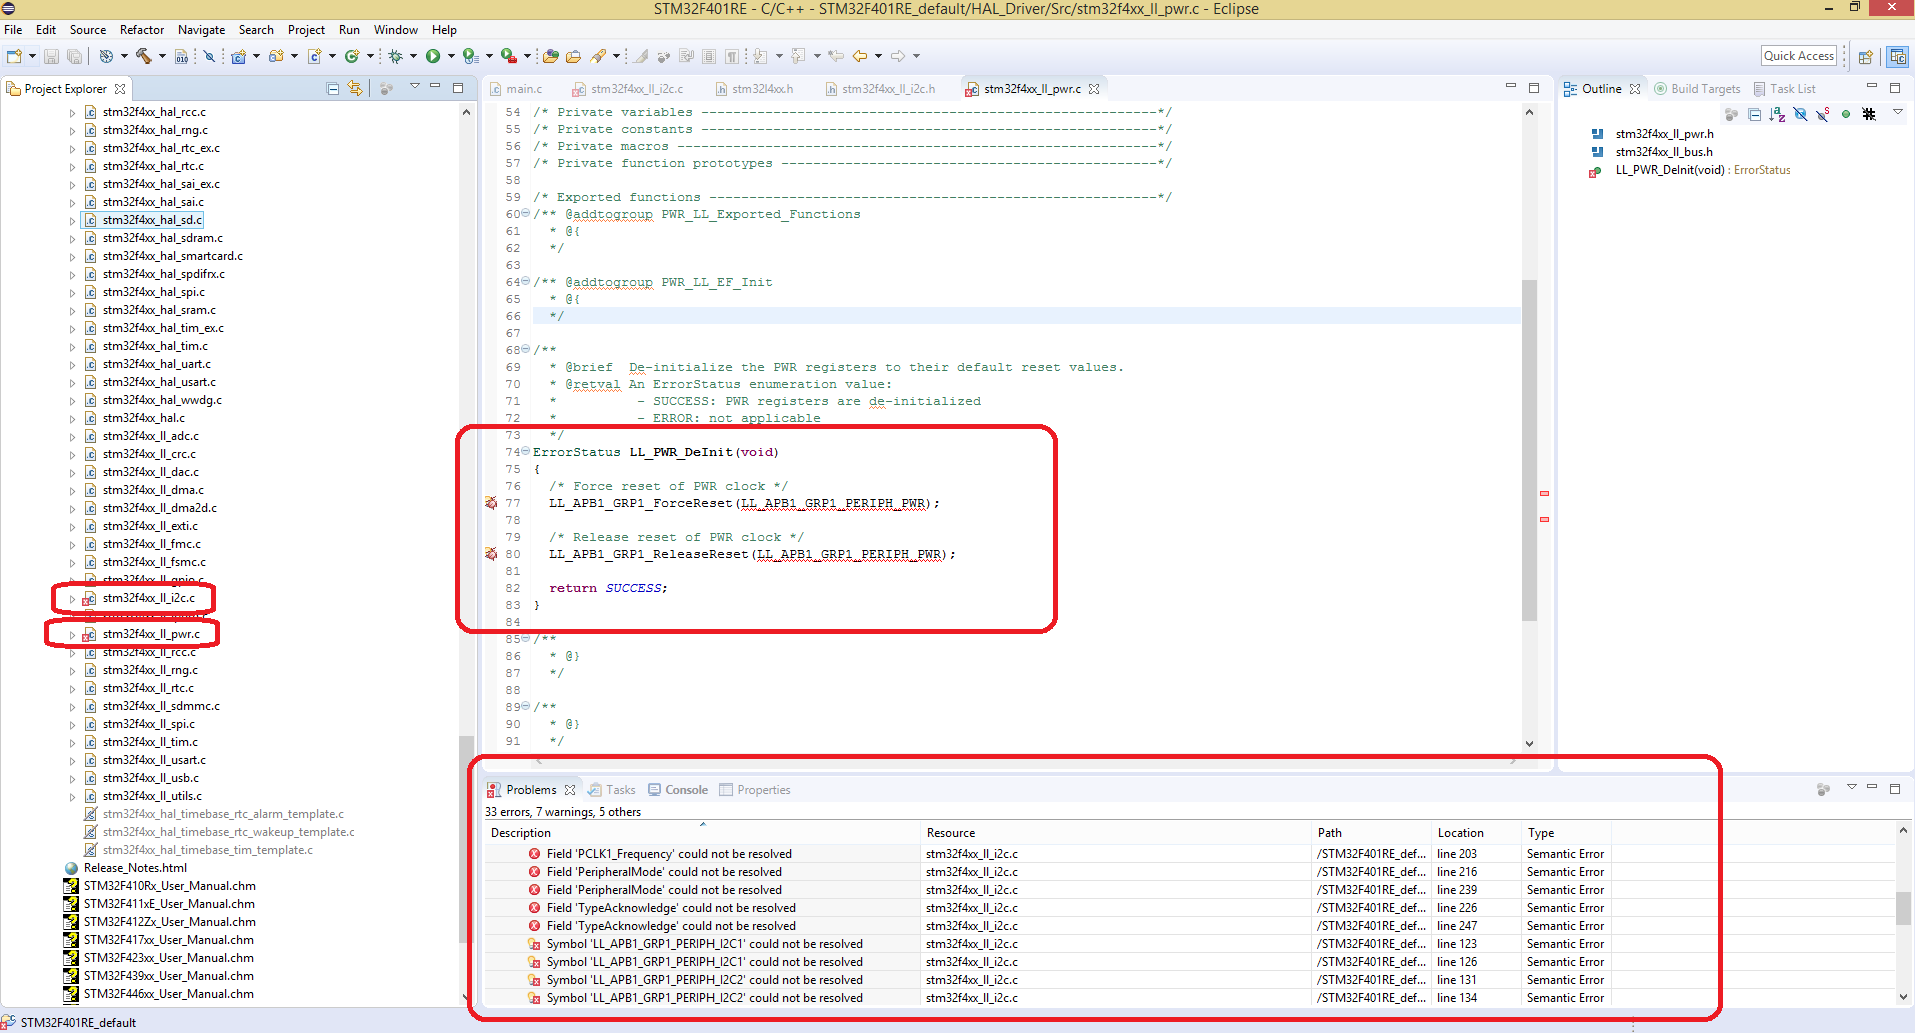This screenshot has width=1915, height=1033.
Task: Collapse the LL_PWR_DeInit function fold marker
Action: pyautogui.click(x=526, y=452)
